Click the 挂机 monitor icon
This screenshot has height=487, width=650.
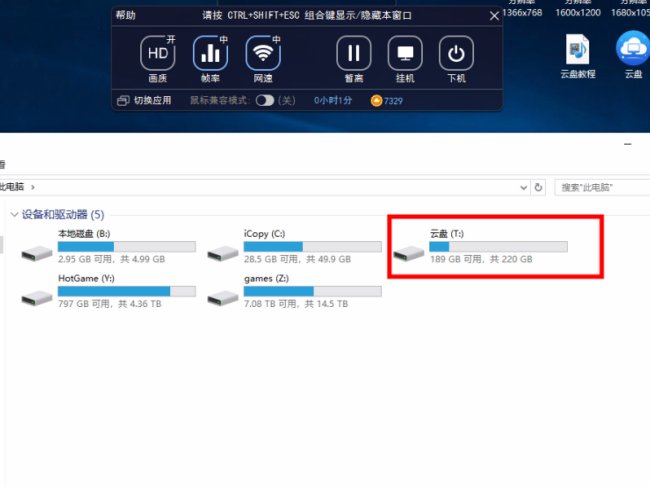pos(405,54)
